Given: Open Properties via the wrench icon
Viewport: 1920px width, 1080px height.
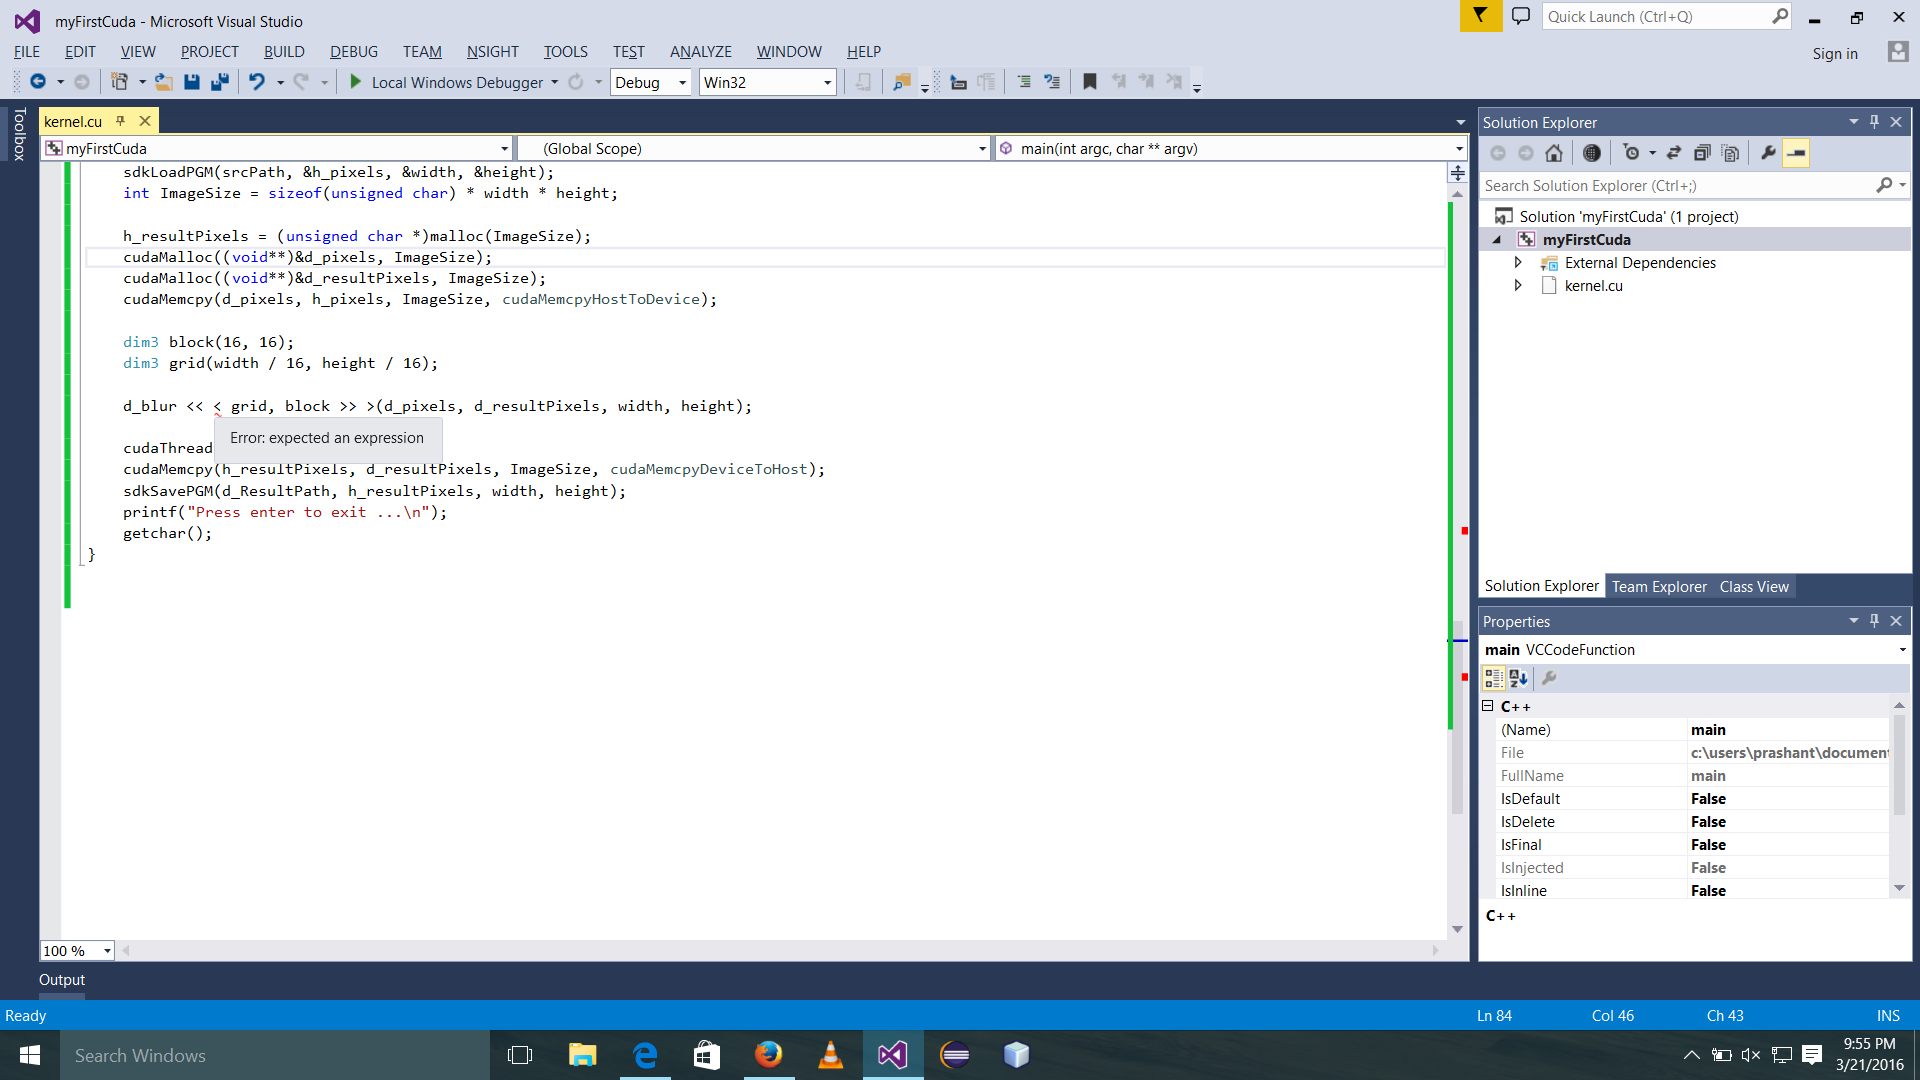Looking at the screenshot, I should 1768,153.
